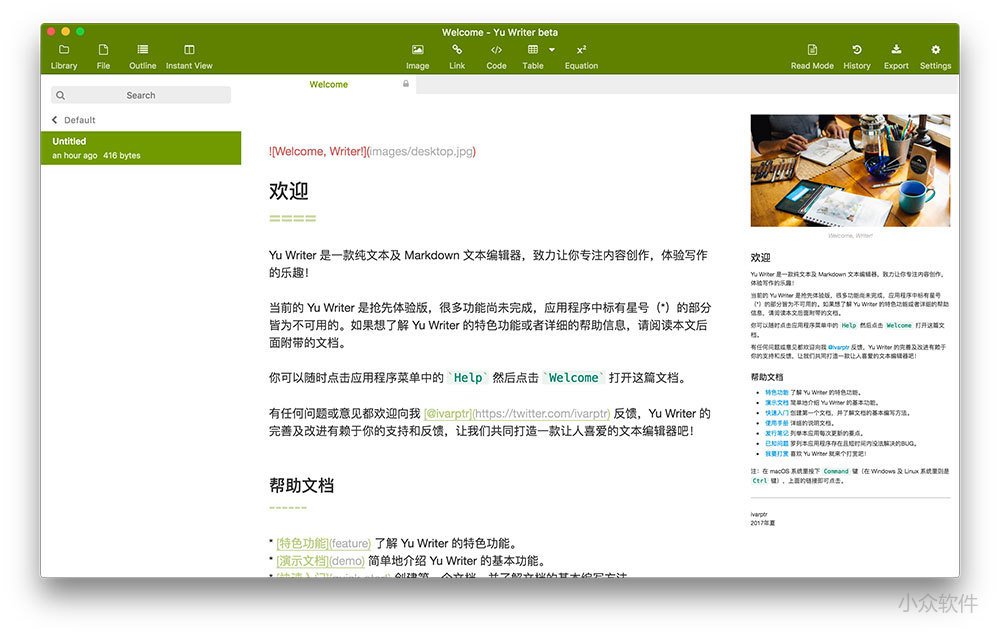
Task: Click the search magnifier icon
Action: [x=61, y=95]
